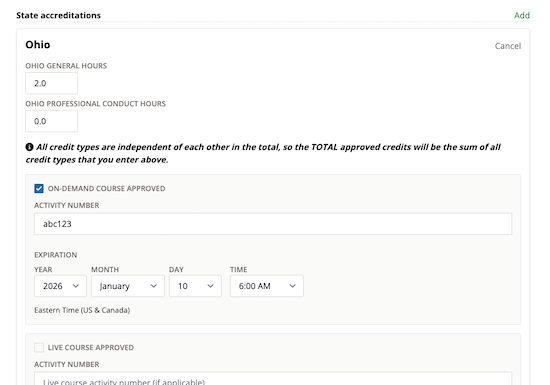550x385 pixels.
Task: Click the Eastern Time (US & Canada) text
Action: pos(82,310)
